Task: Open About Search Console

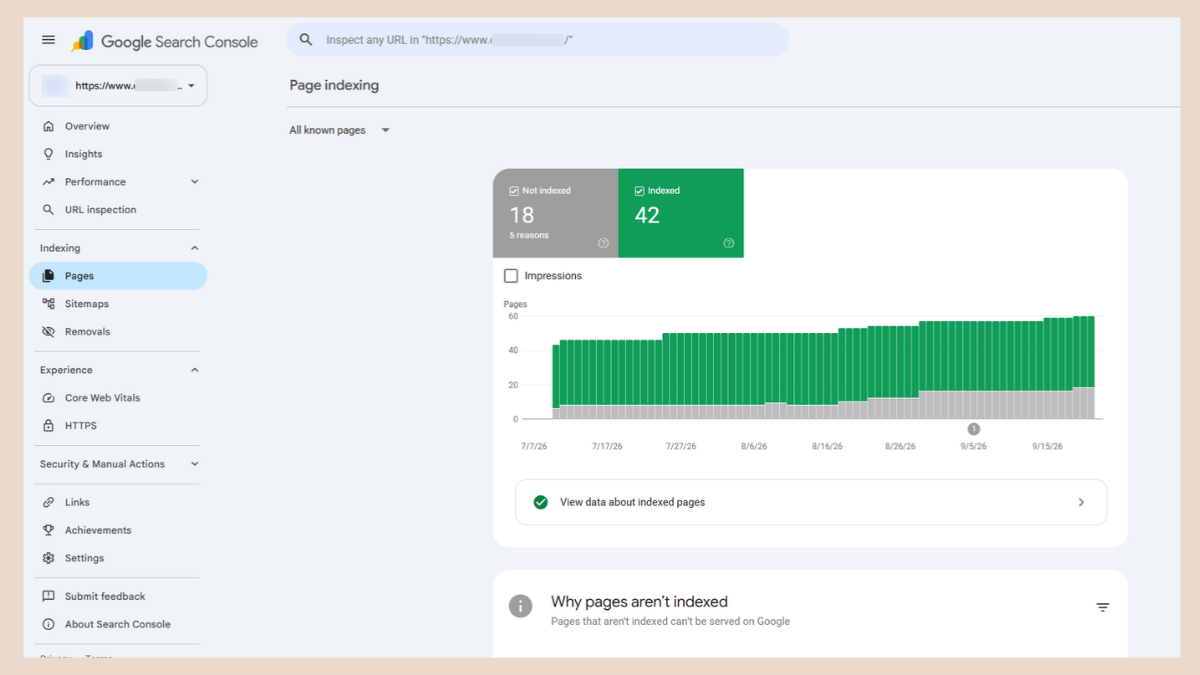Action: [118, 624]
